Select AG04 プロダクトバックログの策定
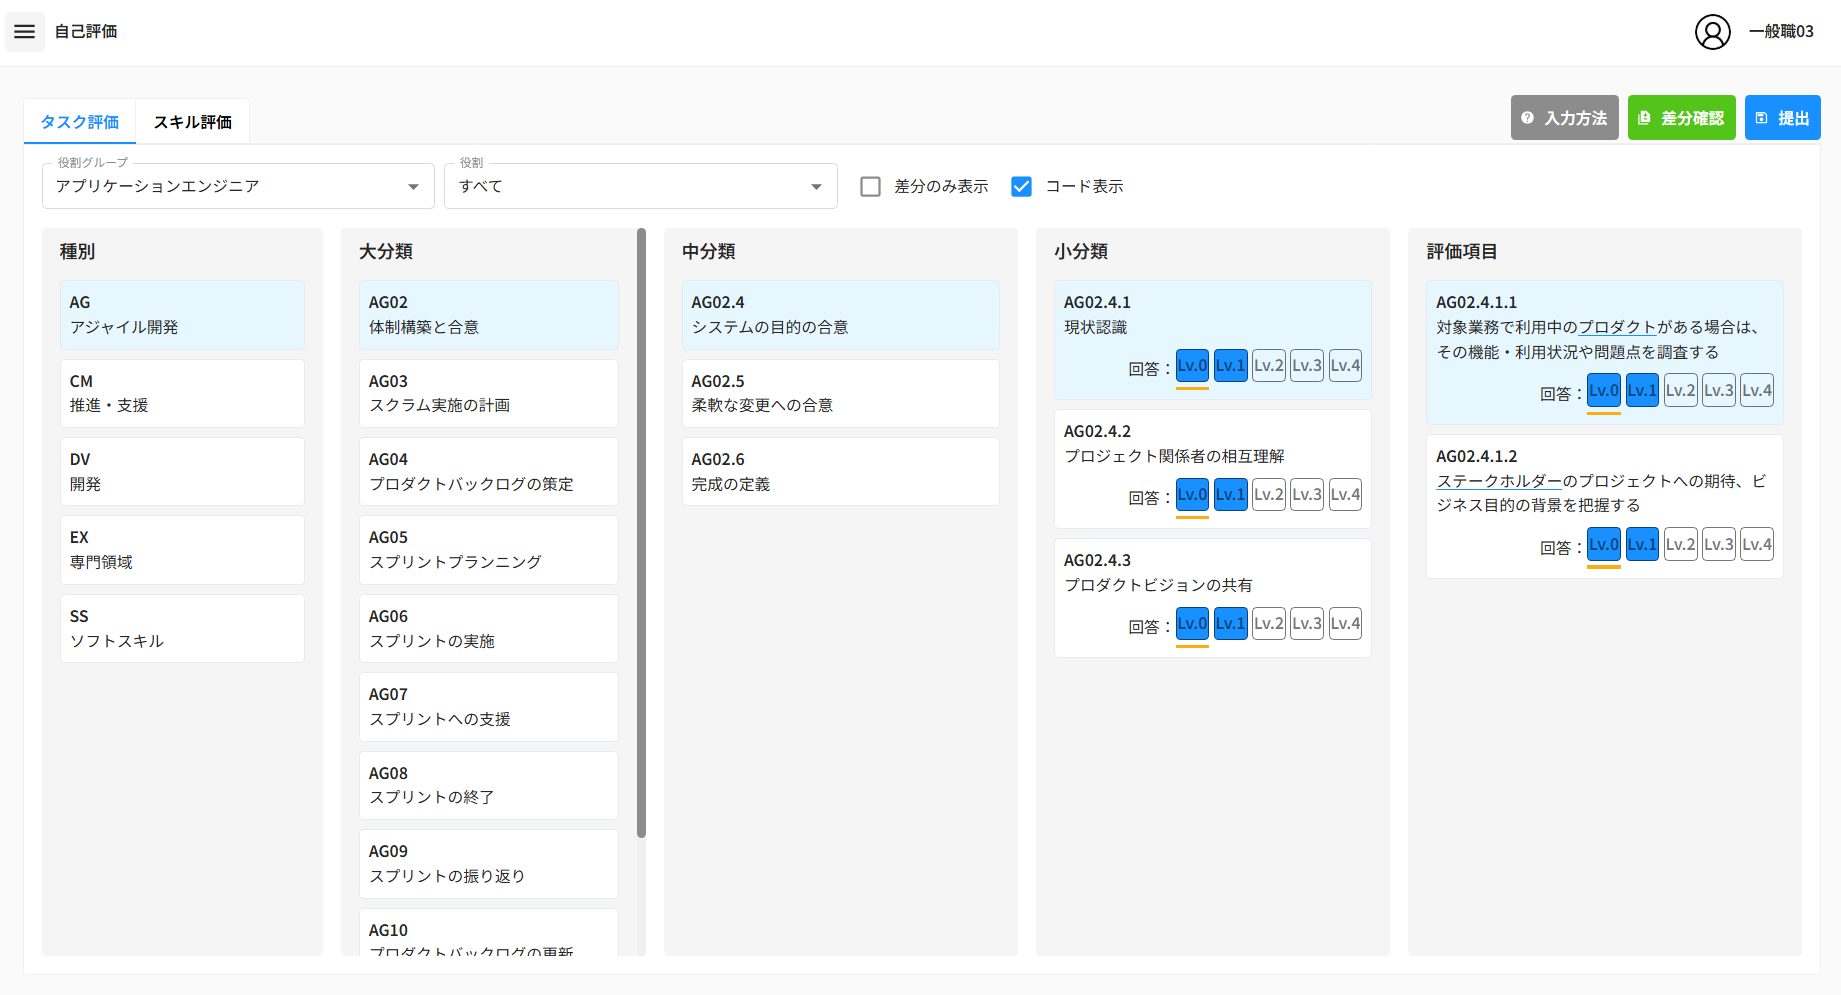Image resolution: width=1841 pixels, height=995 pixels. [x=488, y=472]
